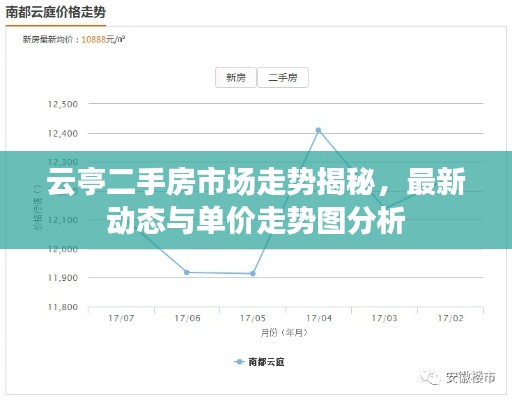
Task: Click the 17/04 peak data point
Action: click(318, 130)
